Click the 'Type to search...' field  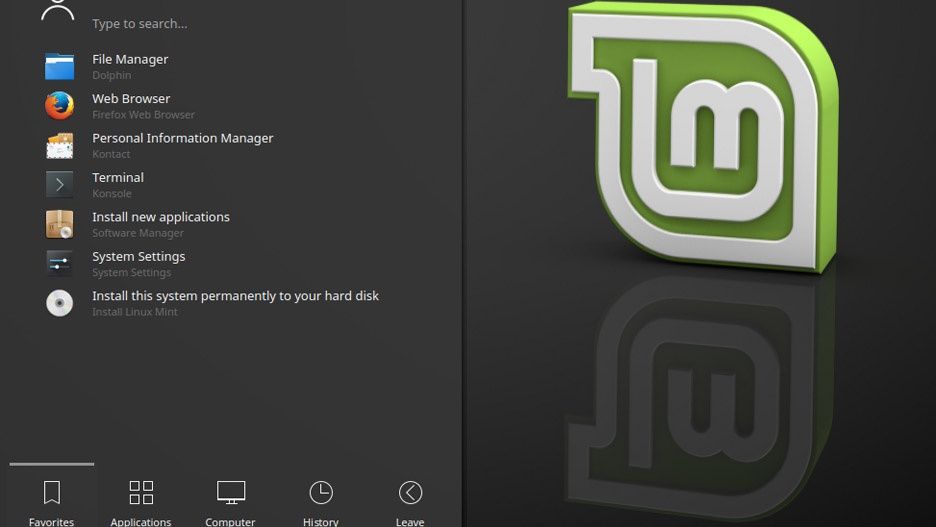point(140,24)
